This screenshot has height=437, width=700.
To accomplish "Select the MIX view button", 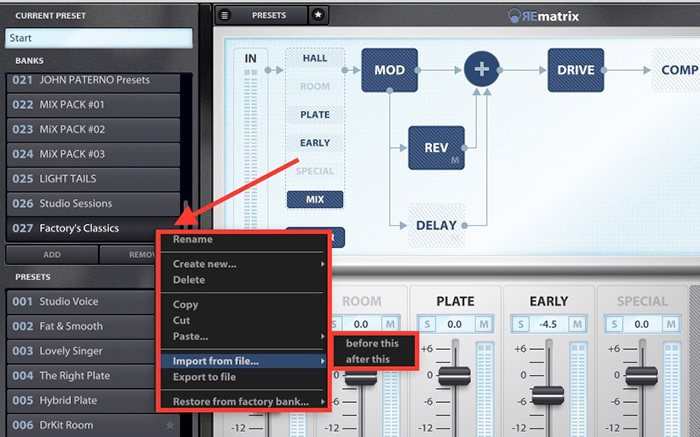I will click(315, 200).
